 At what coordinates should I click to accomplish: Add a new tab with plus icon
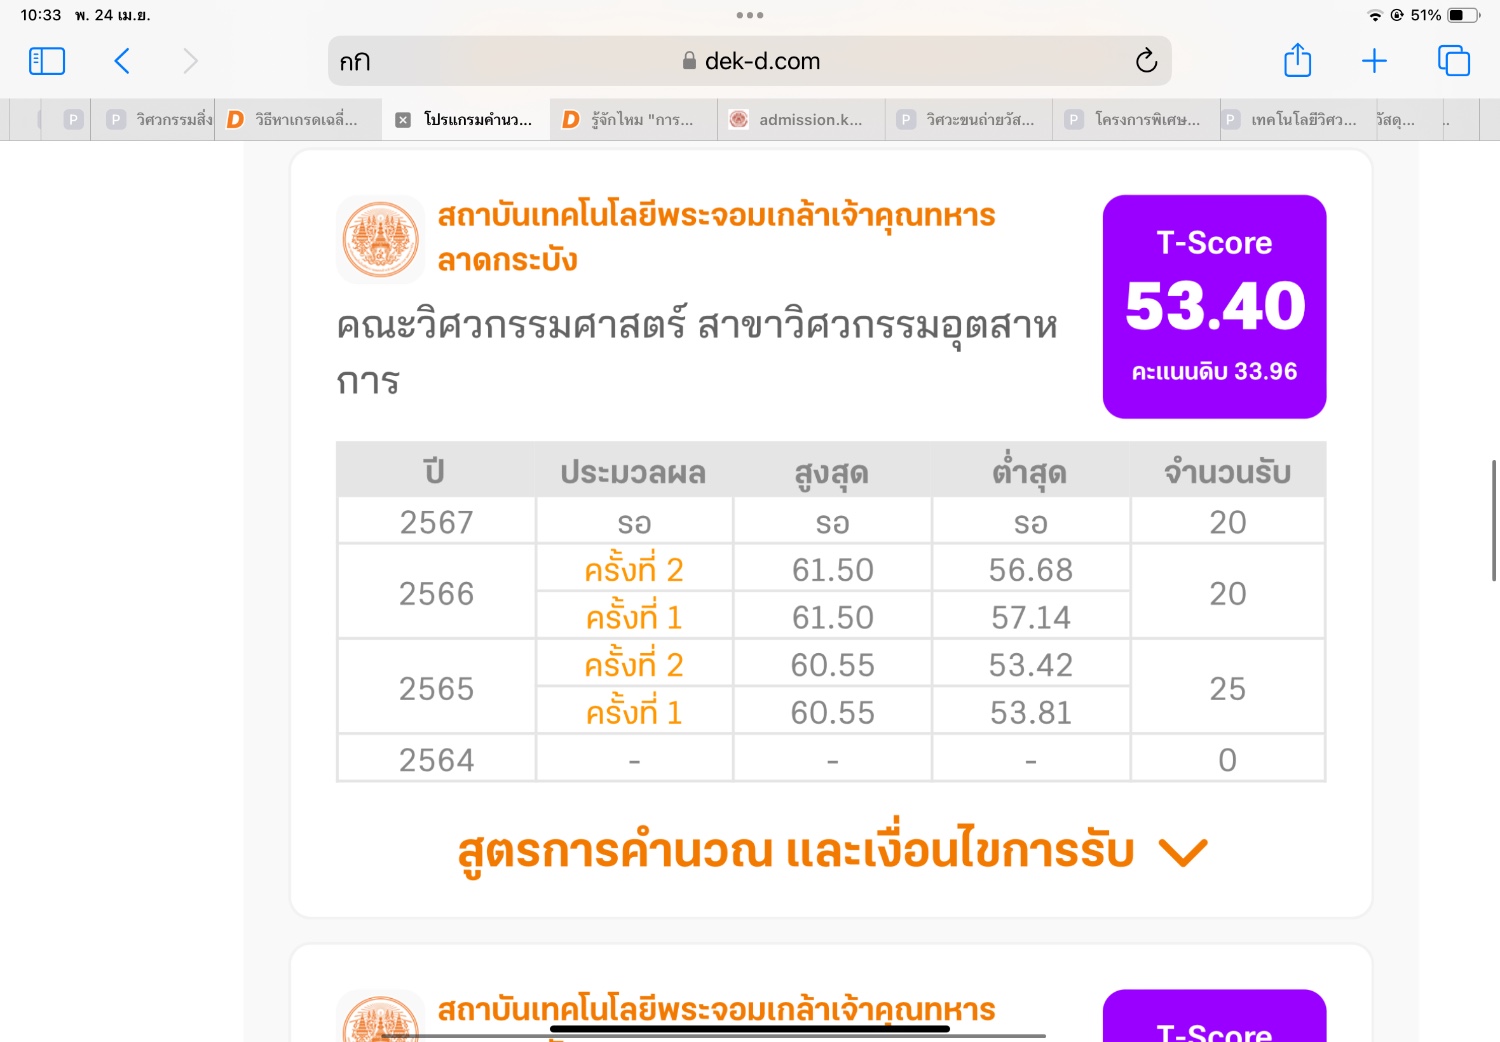point(1374,61)
